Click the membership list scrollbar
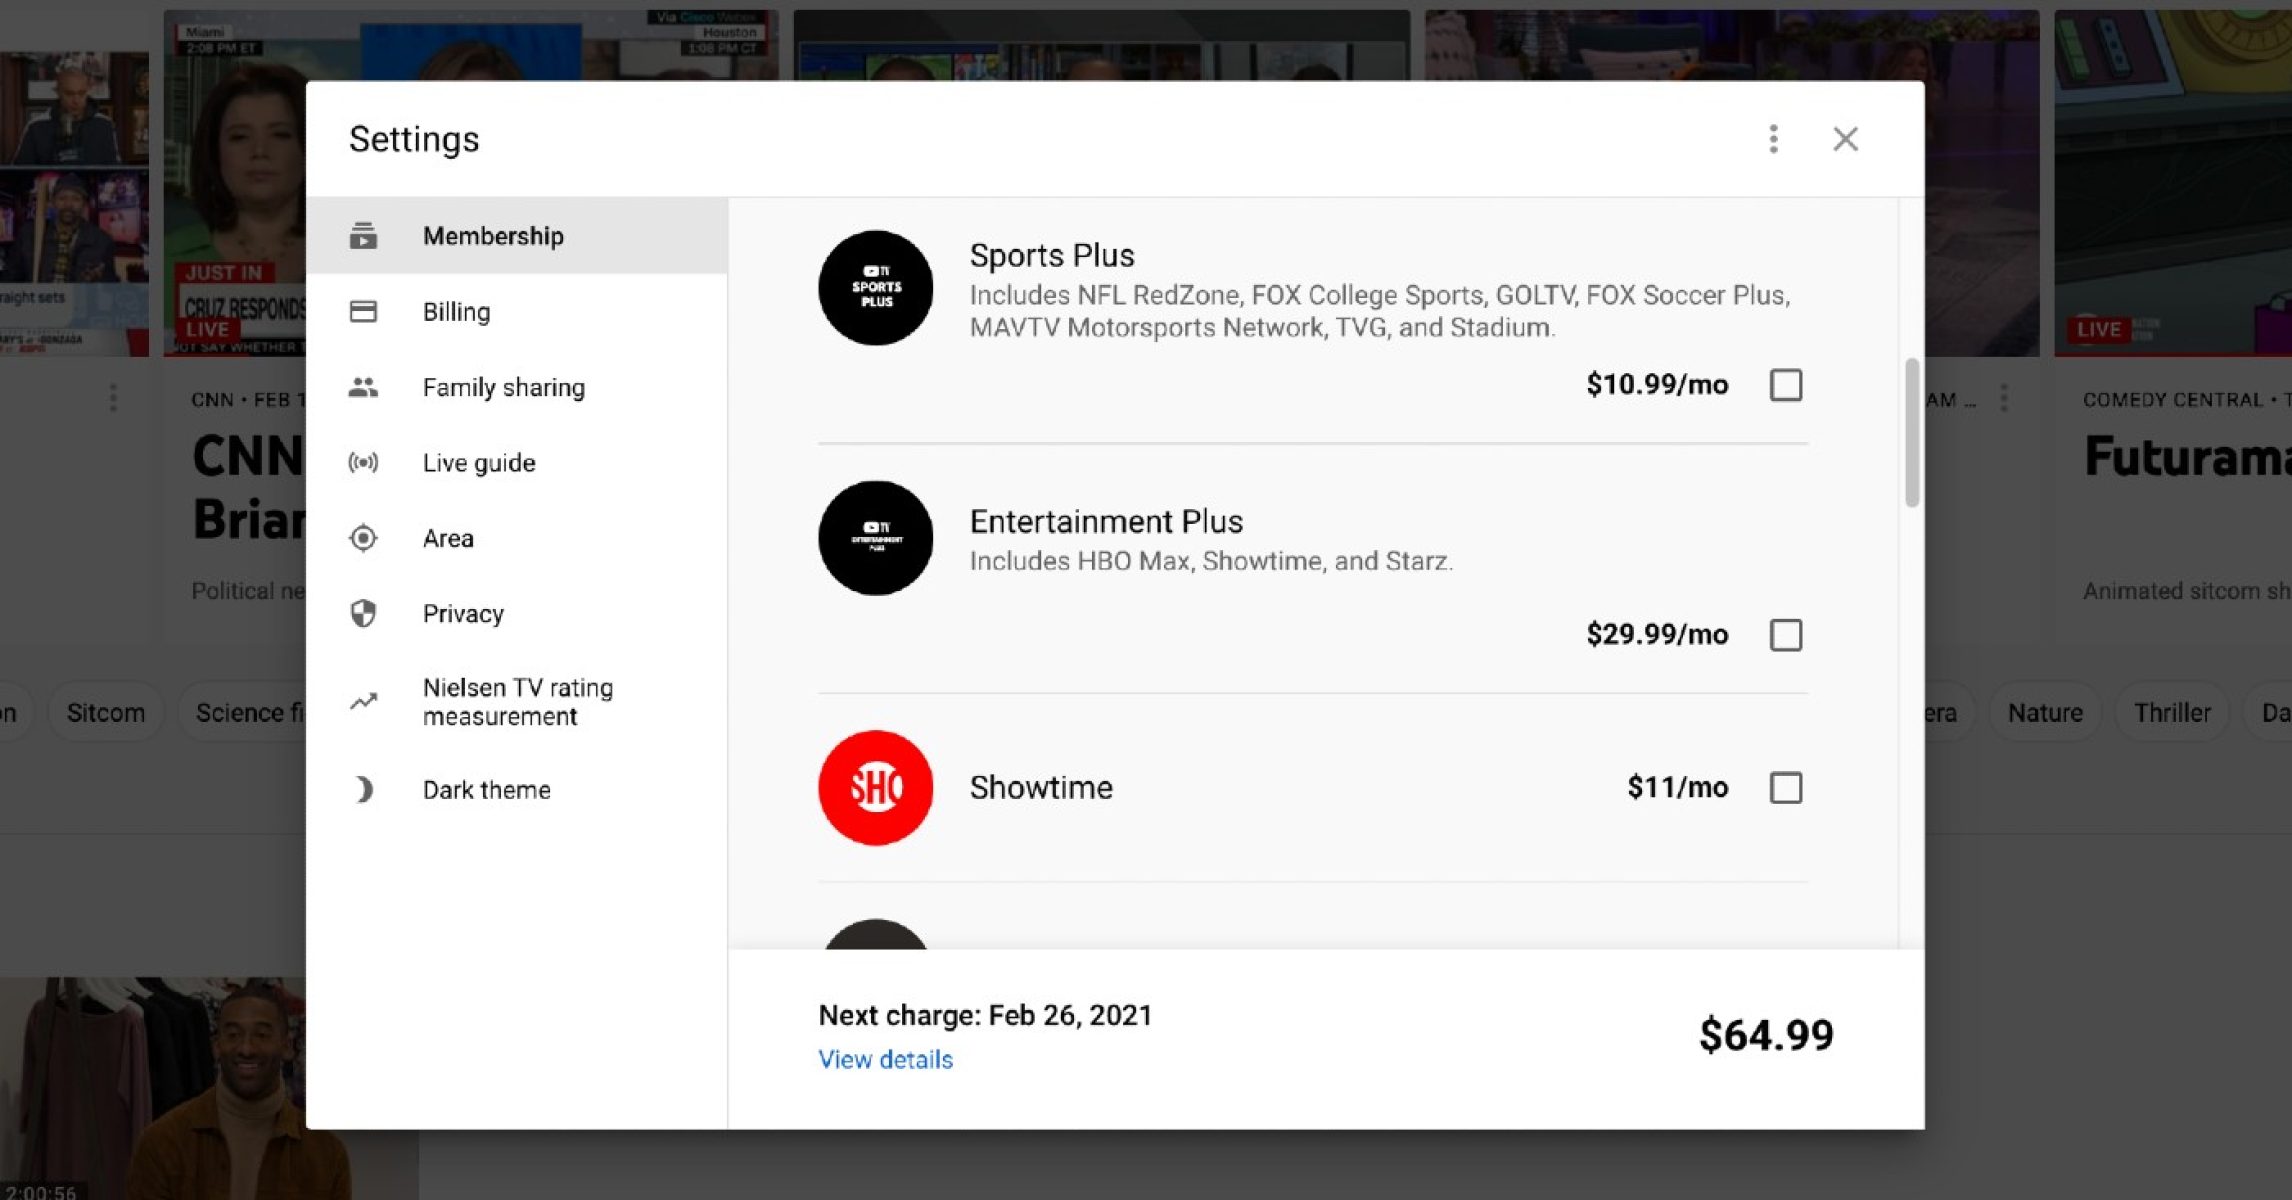The image size is (2292, 1200). [1911, 433]
